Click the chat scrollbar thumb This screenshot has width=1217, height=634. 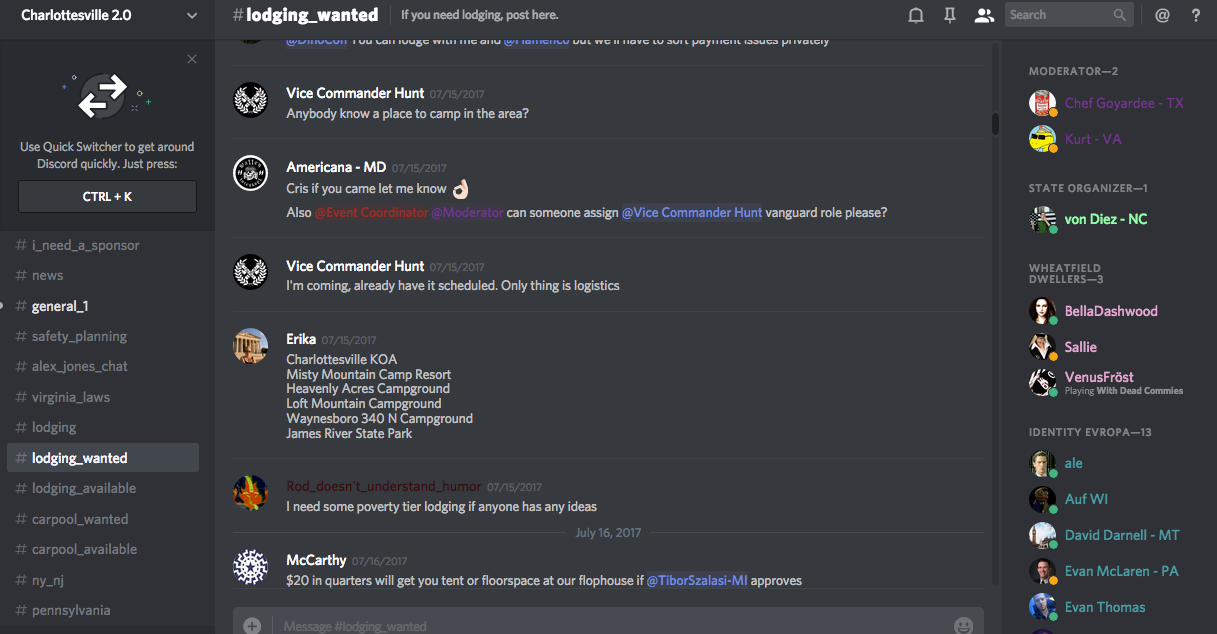click(x=995, y=124)
